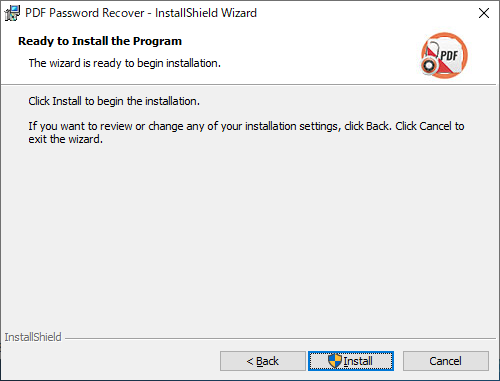Click the Click Install to begin instruction

click(x=114, y=101)
